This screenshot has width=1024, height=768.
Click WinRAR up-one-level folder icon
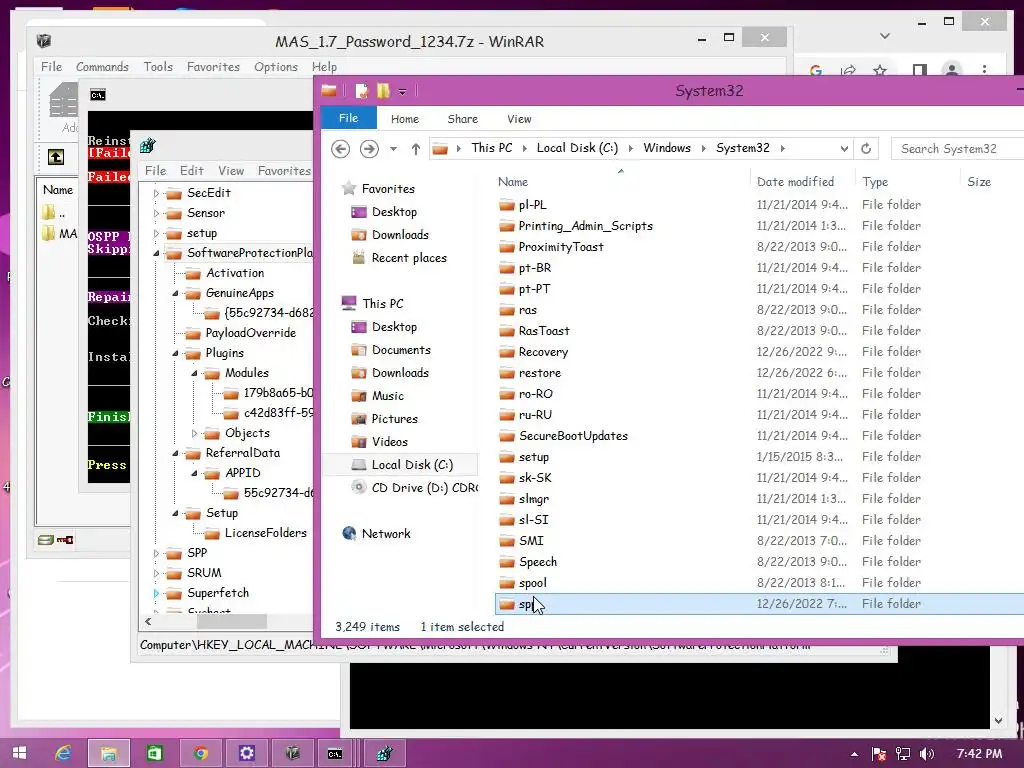(56, 157)
